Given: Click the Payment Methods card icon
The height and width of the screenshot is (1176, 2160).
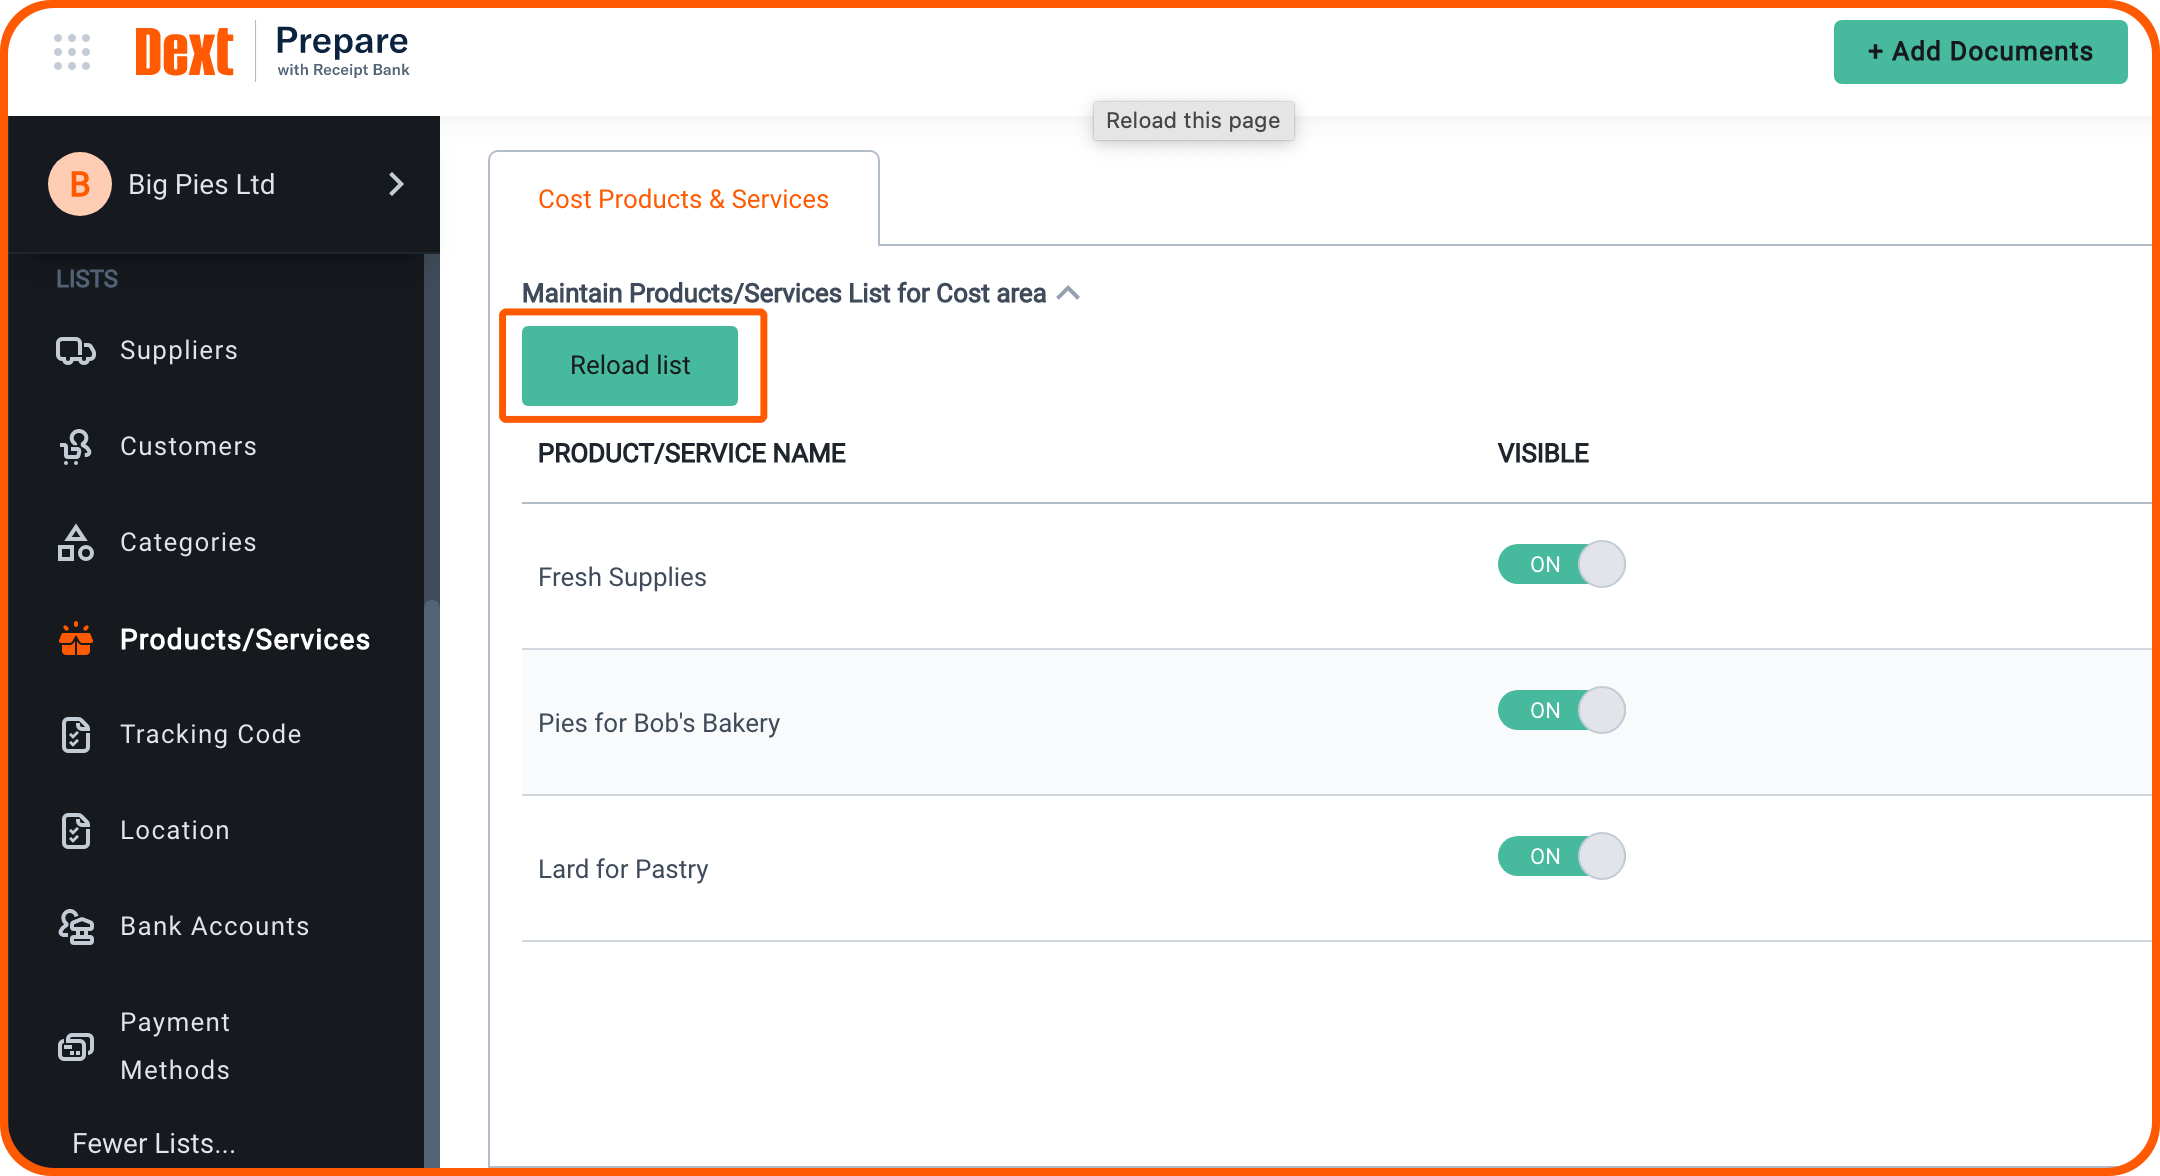Looking at the screenshot, I should (x=76, y=1047).
